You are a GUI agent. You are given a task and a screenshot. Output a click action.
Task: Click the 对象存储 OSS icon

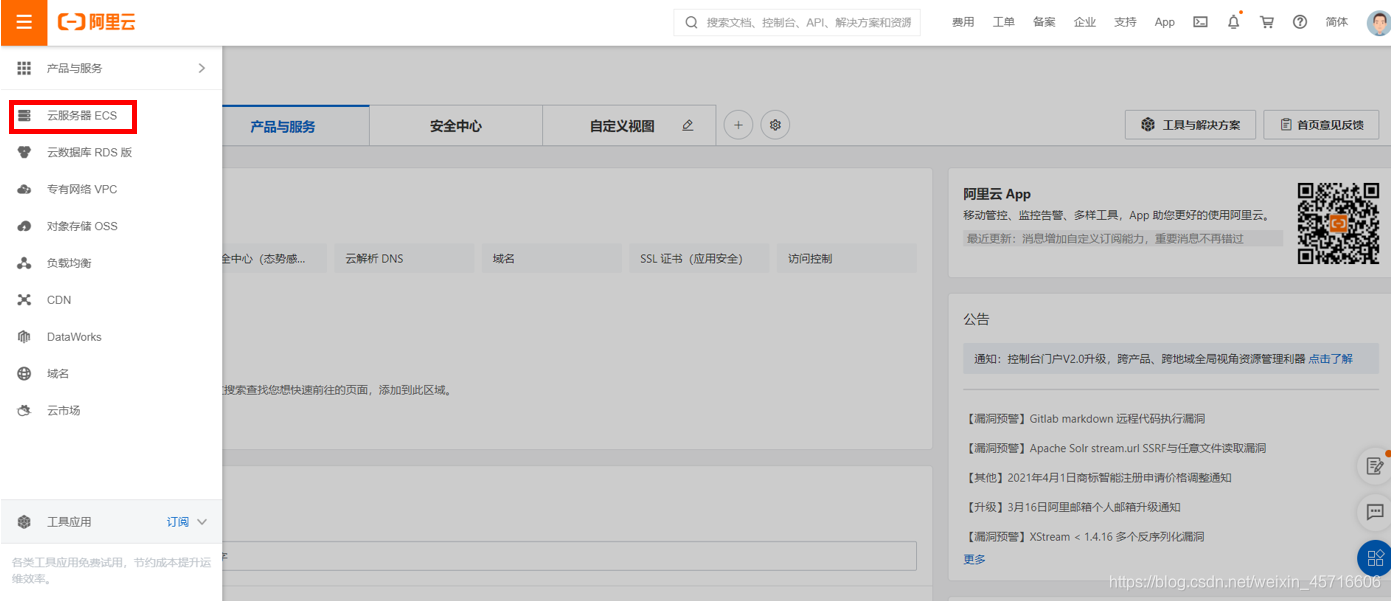click(x=24, y=226)
